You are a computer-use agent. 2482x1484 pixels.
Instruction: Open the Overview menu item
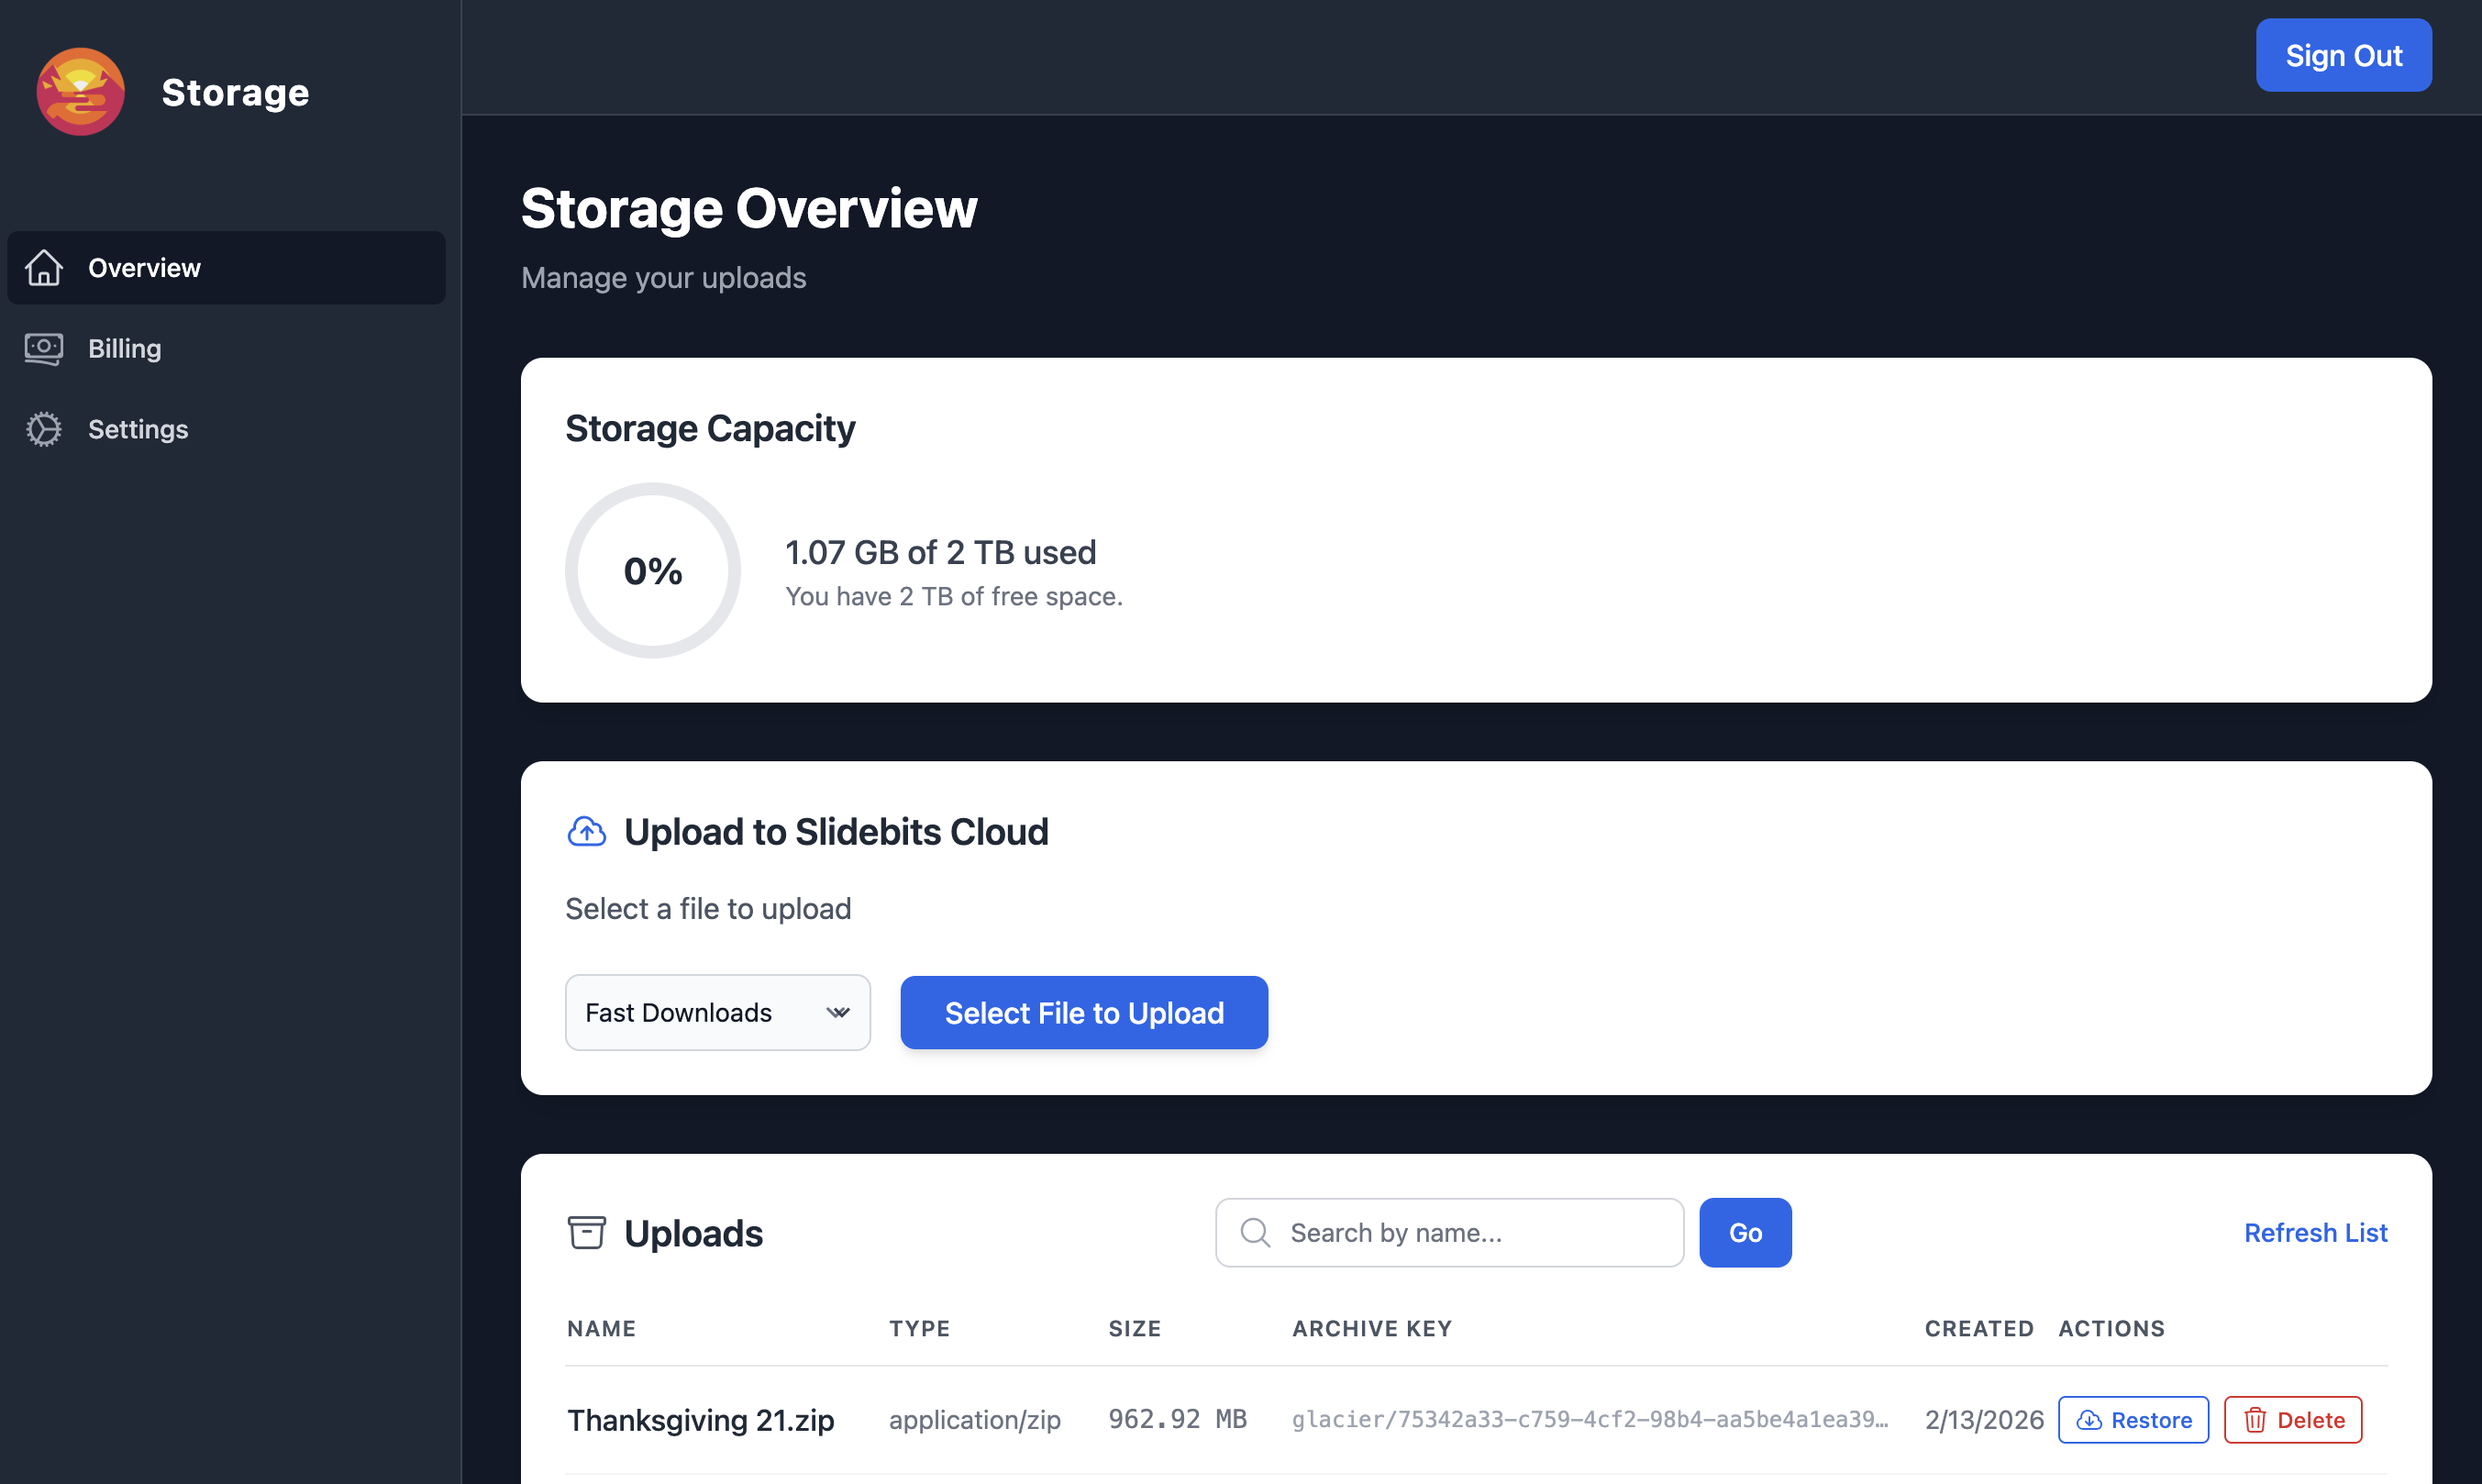tap(227, 268)
